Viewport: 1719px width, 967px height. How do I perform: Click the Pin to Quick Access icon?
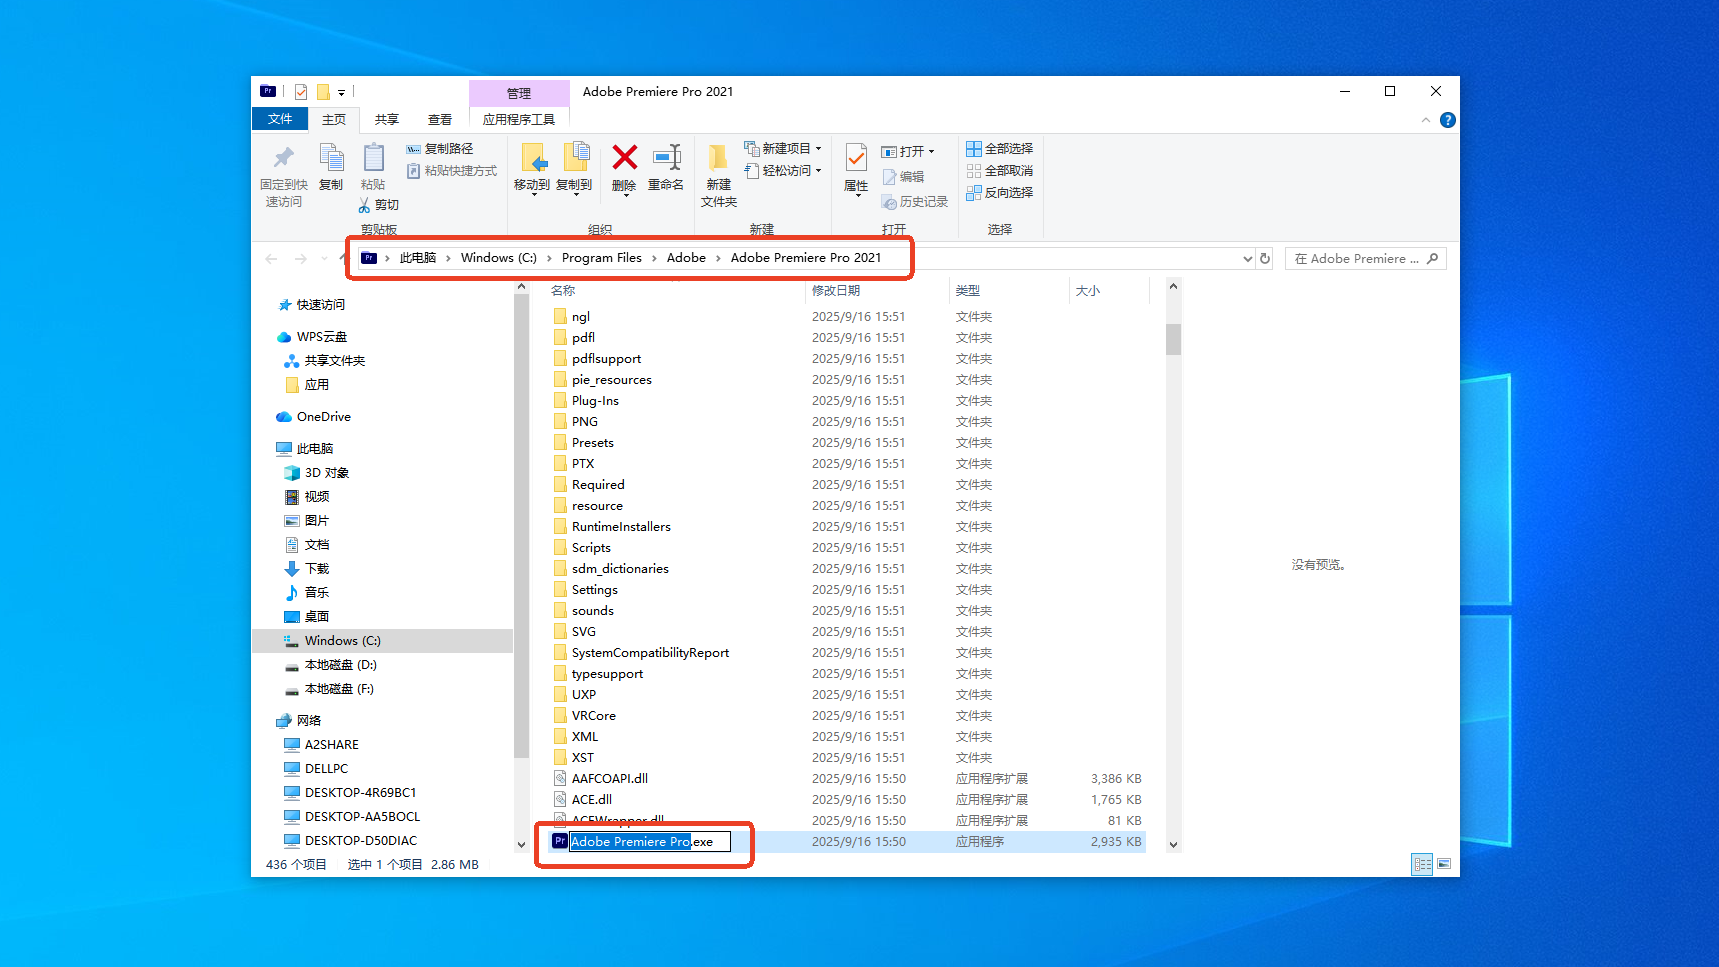[x=284, y=159]
